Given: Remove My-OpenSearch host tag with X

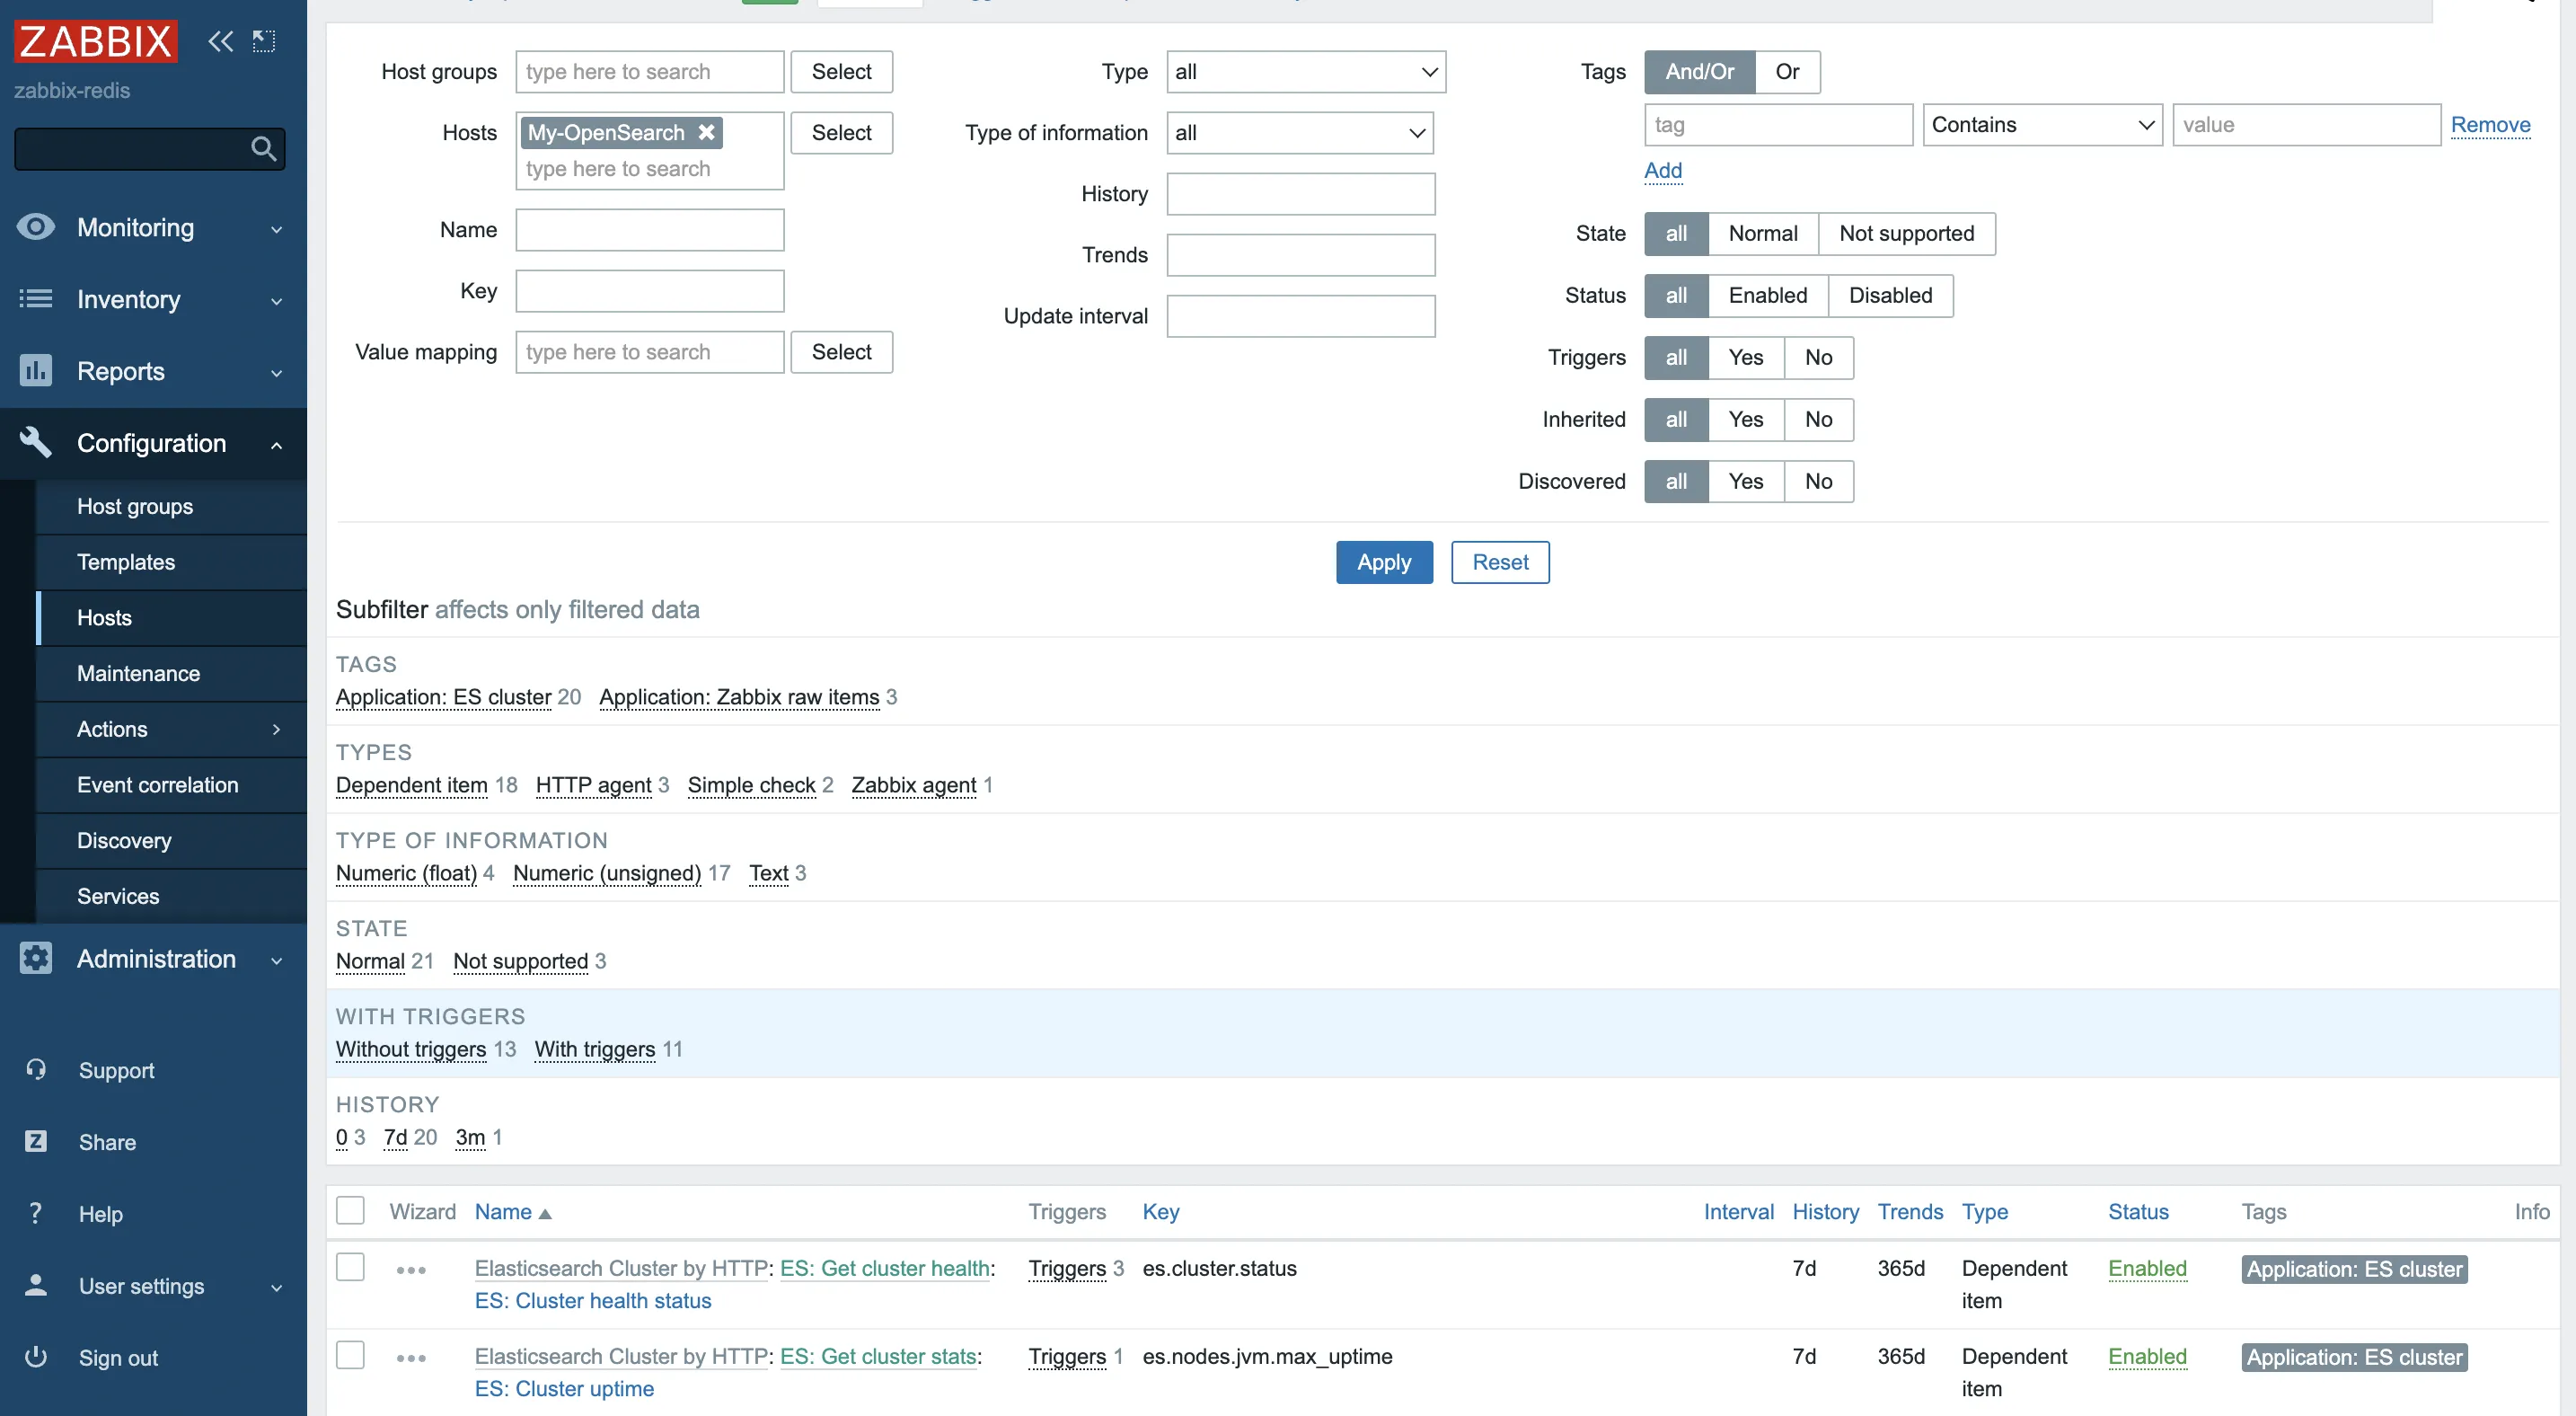Looking at the screenshot, I should [x=707, y=132].
